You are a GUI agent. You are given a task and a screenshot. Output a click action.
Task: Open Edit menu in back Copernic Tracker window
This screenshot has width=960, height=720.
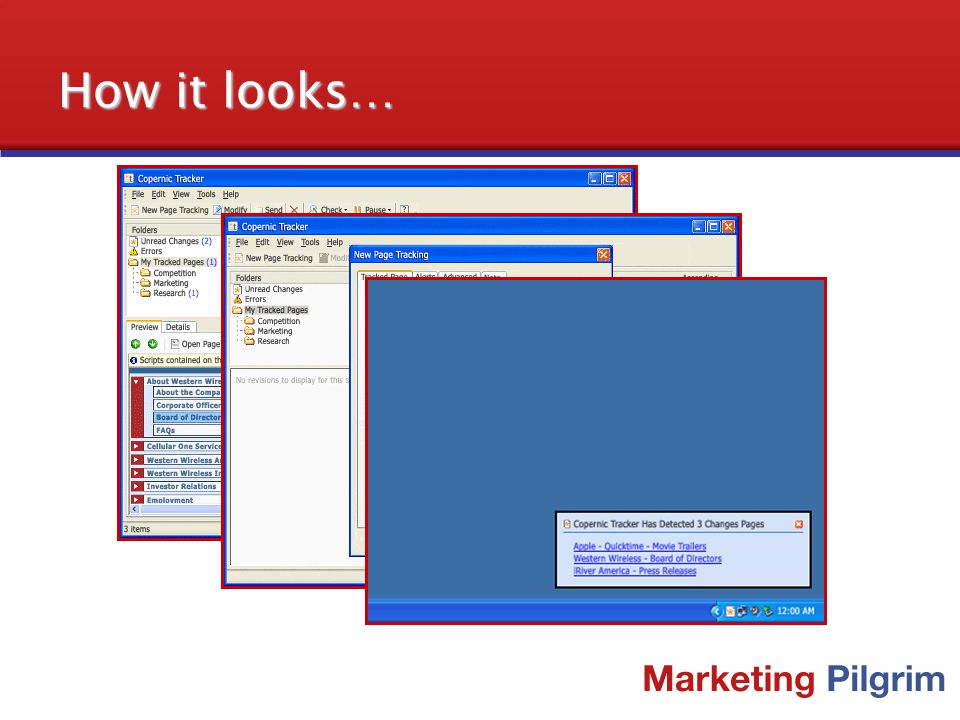point(158,194)
